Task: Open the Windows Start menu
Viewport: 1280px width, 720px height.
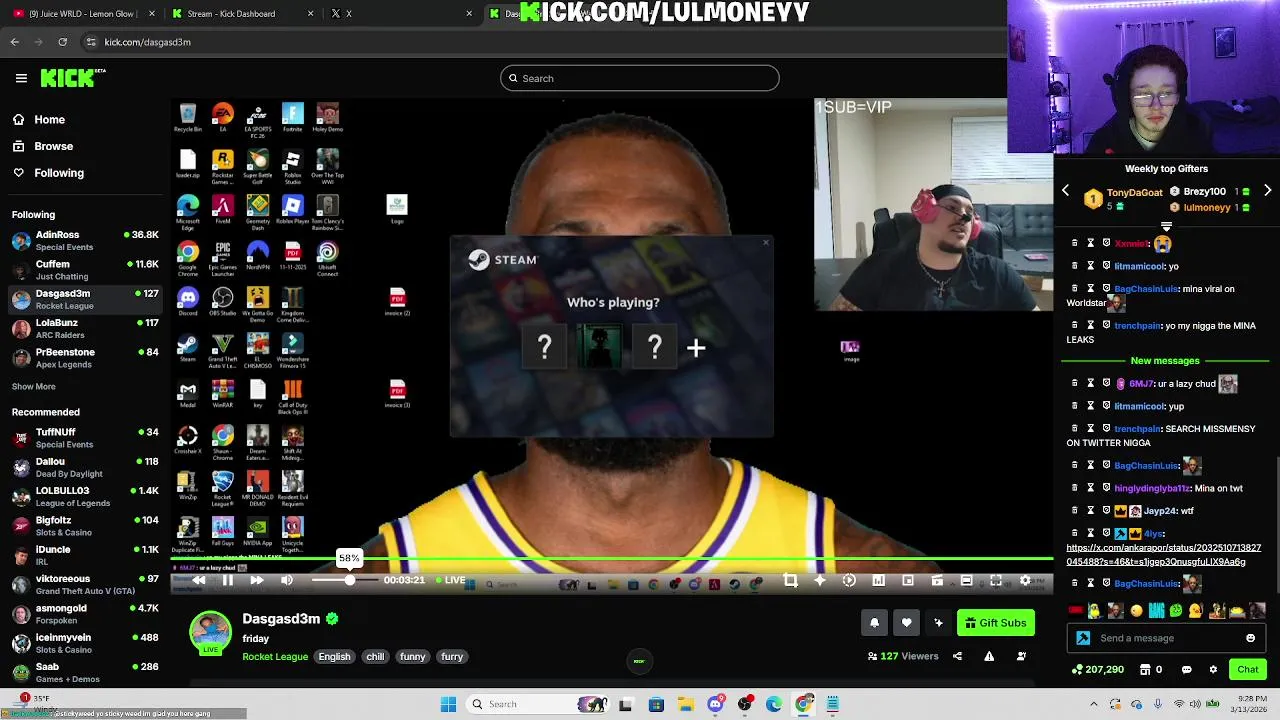Action: click(x=448, y=704)
